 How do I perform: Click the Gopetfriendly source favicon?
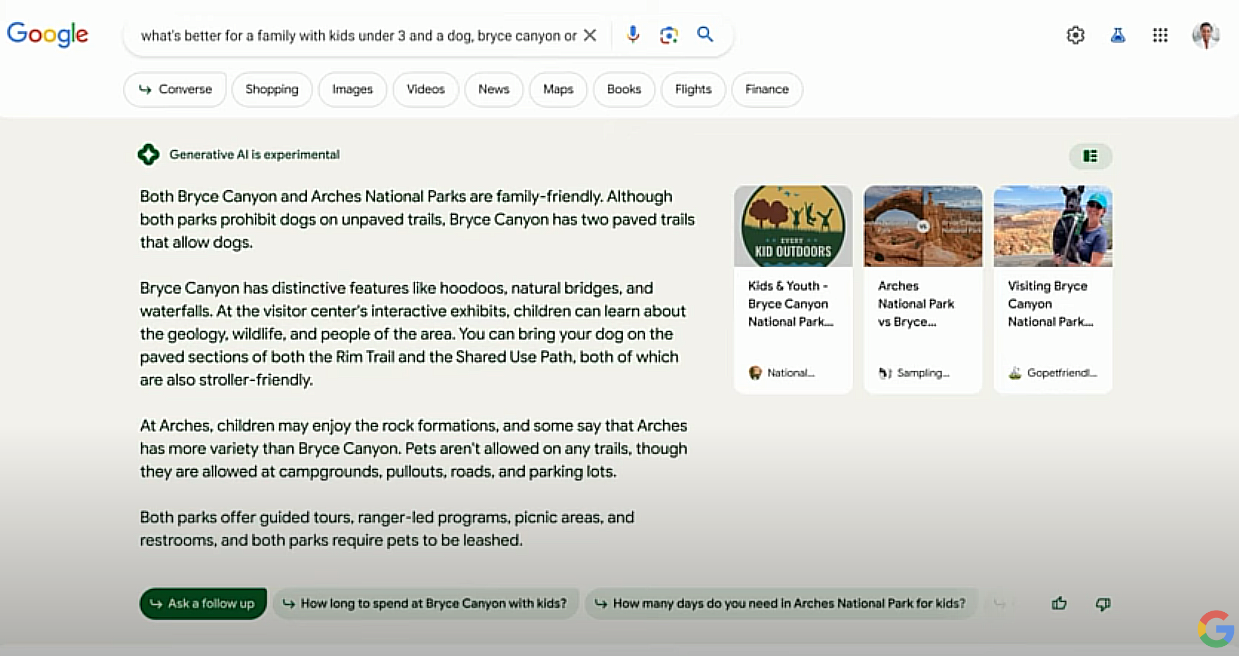pyautogui.click(x=1015, y=373)
